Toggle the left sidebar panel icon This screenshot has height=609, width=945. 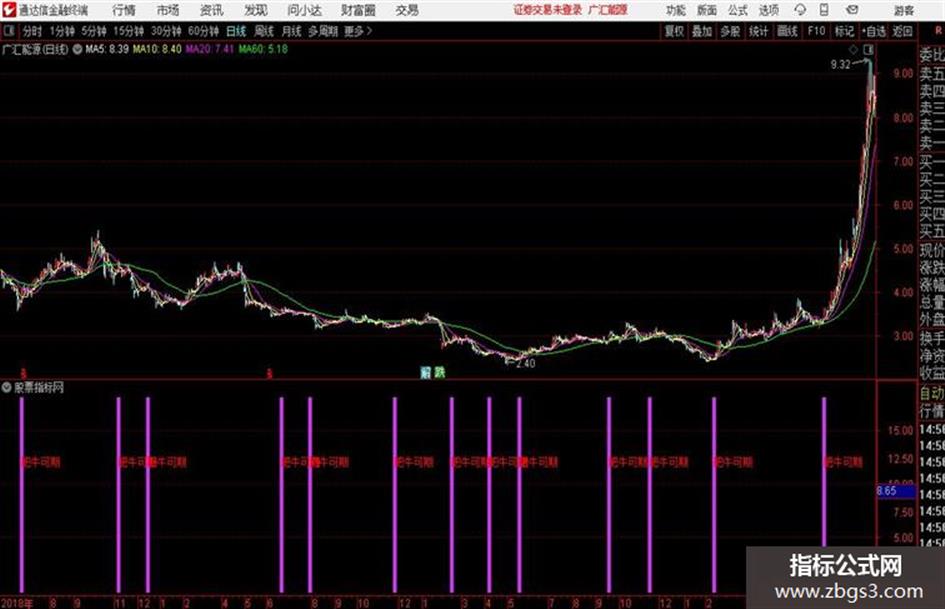tap(8, 31)
